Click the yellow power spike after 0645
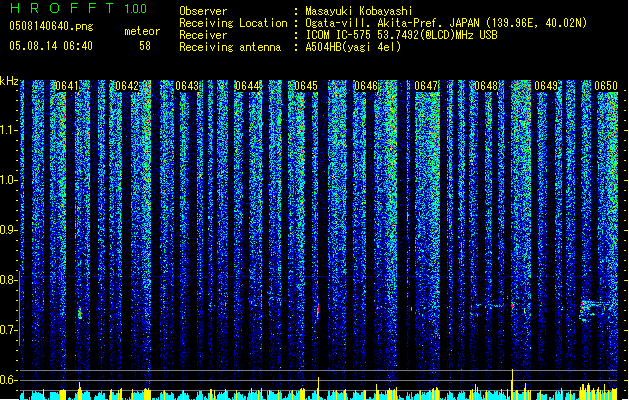This screenshot has height=400, width=629. (319, 388)
